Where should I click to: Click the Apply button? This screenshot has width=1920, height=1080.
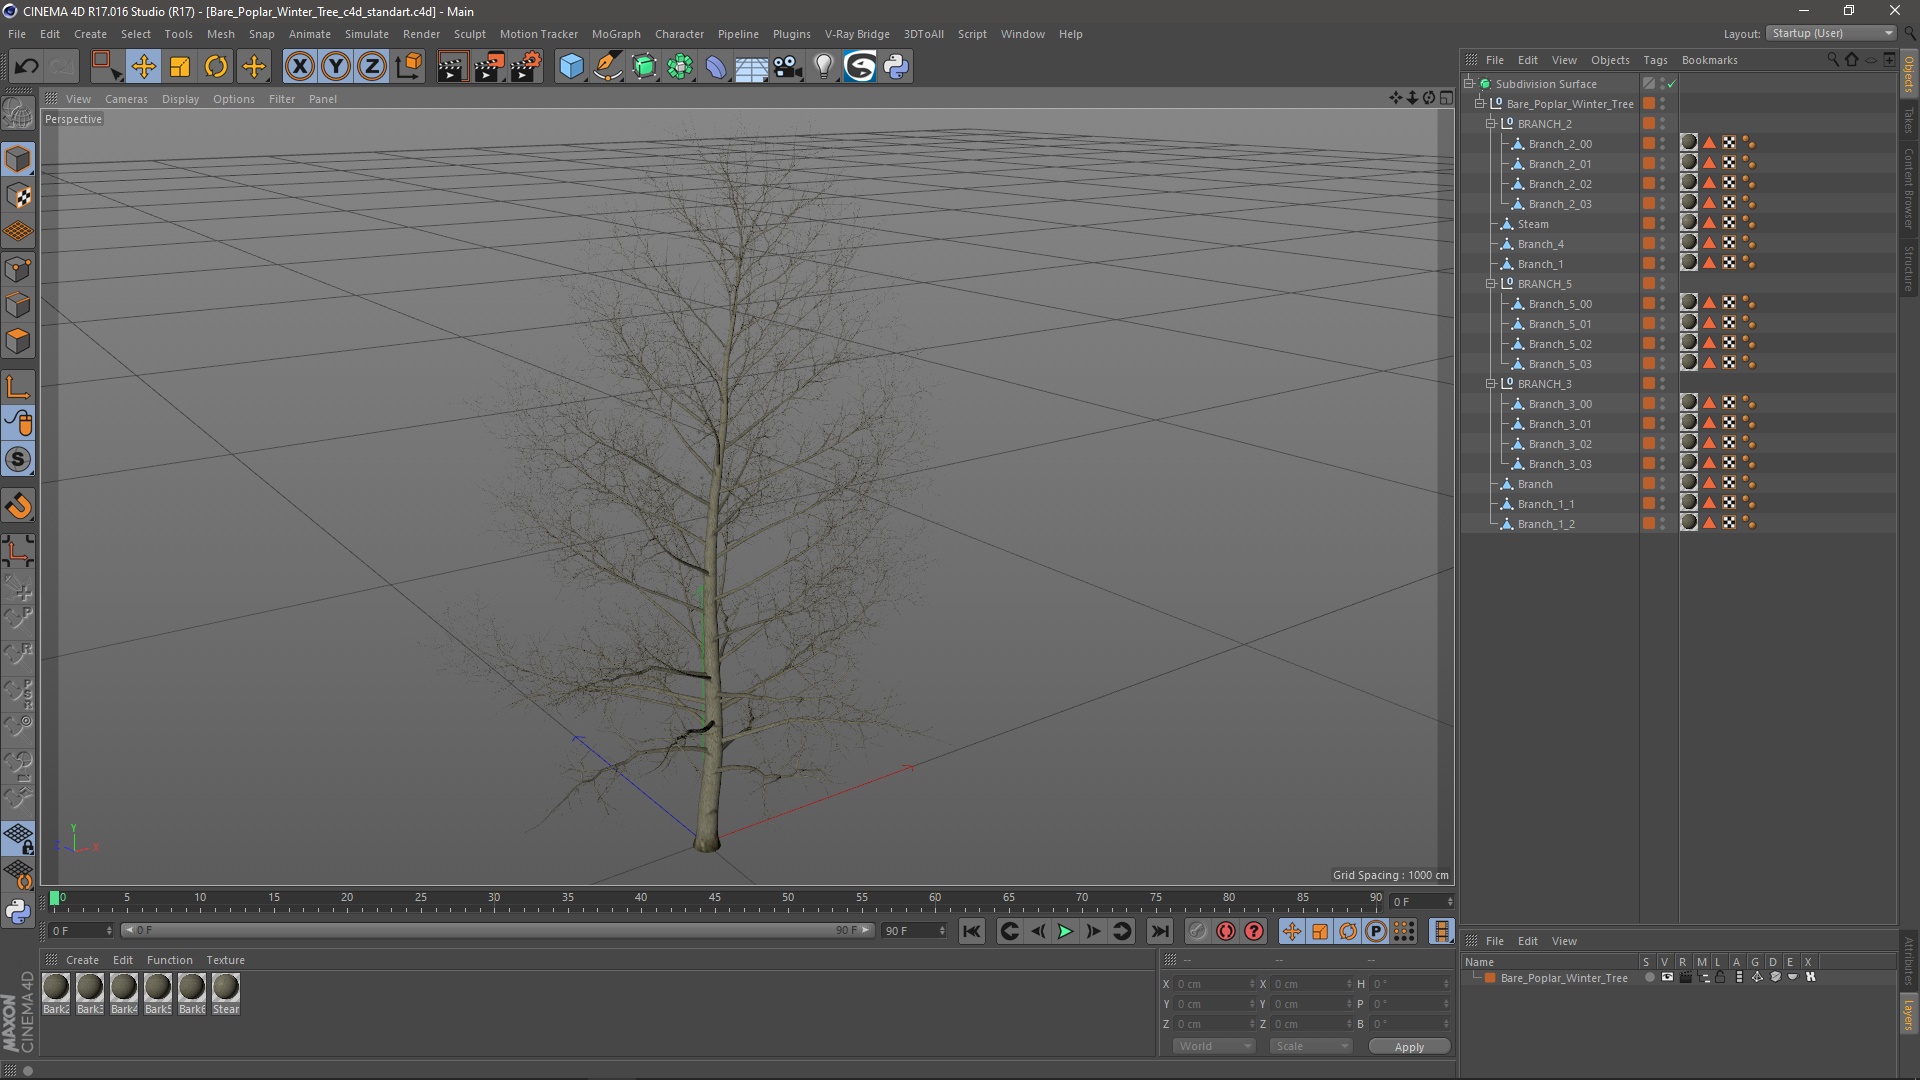1409,1047
